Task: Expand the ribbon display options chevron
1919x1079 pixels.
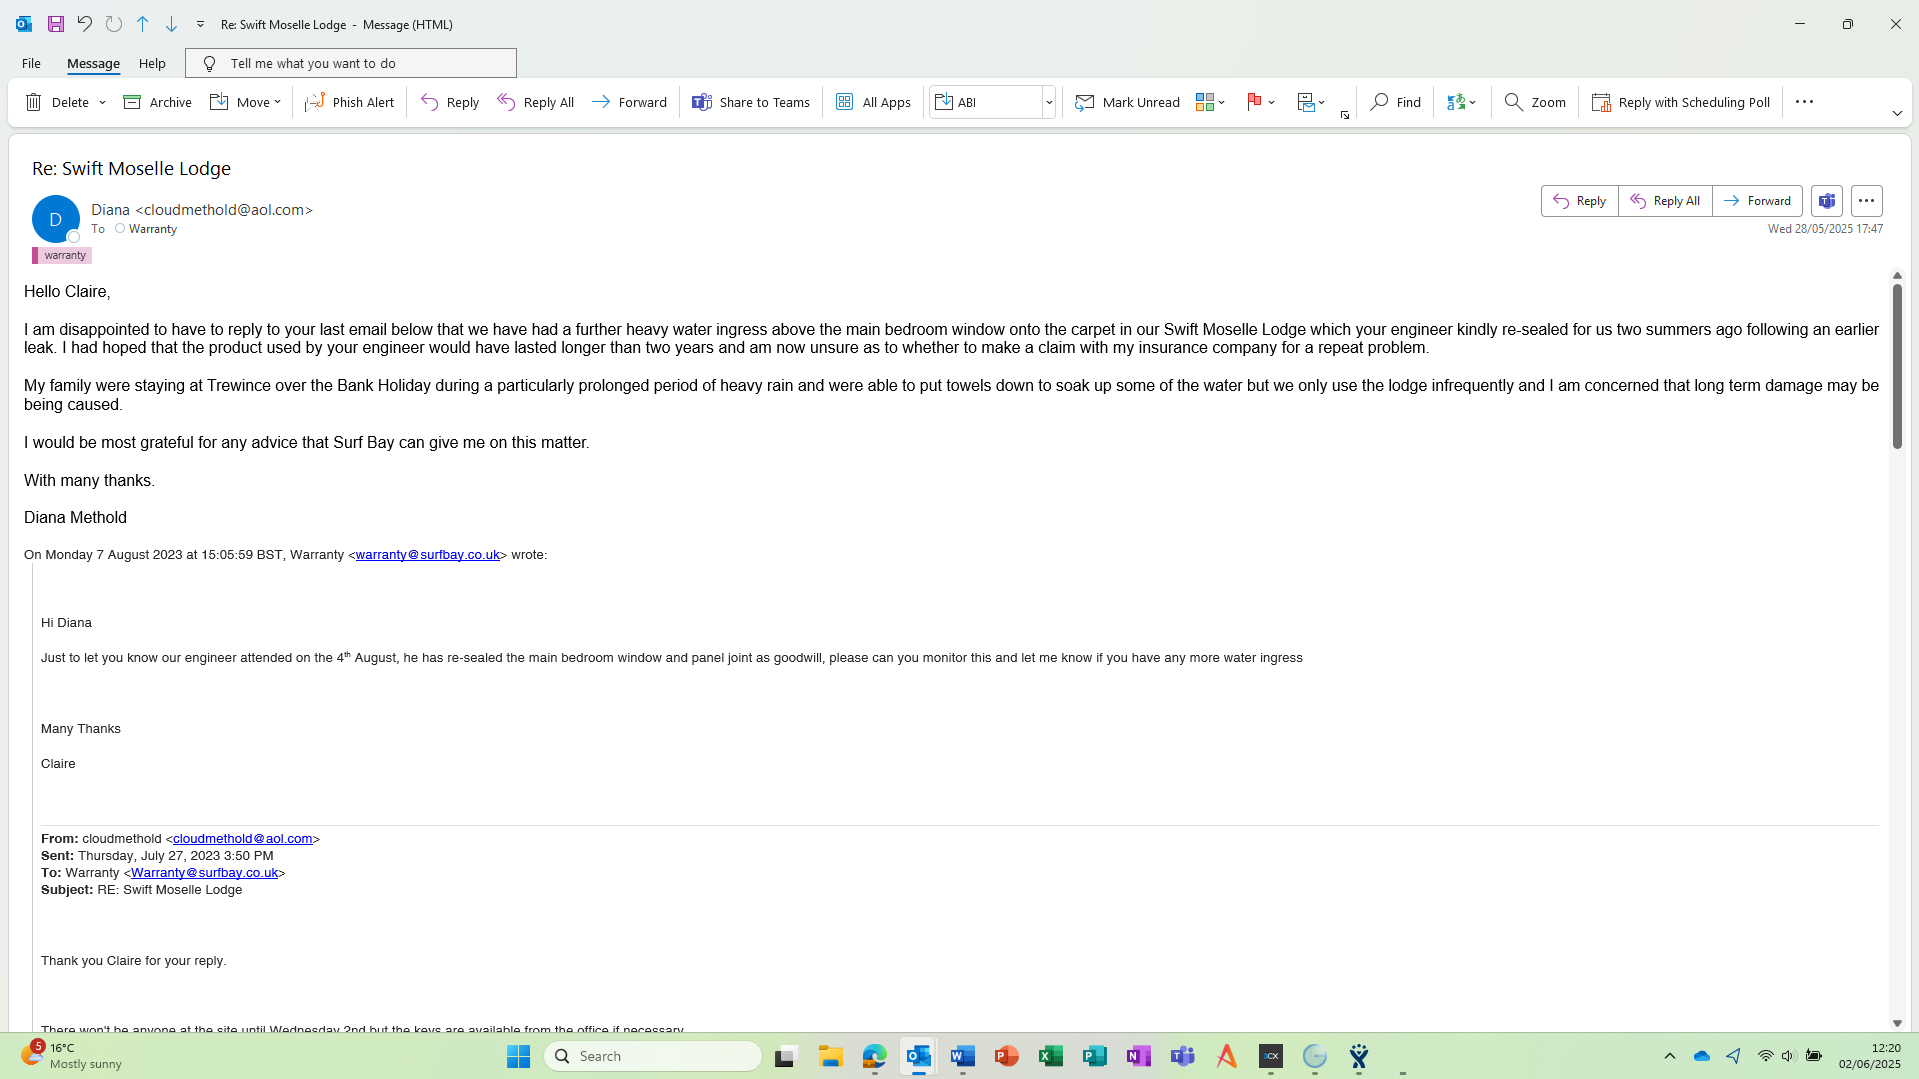Action: point(1897,114)
